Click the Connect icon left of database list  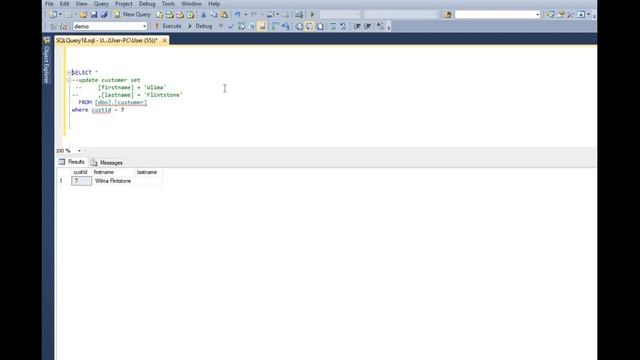tap(53, 26)
